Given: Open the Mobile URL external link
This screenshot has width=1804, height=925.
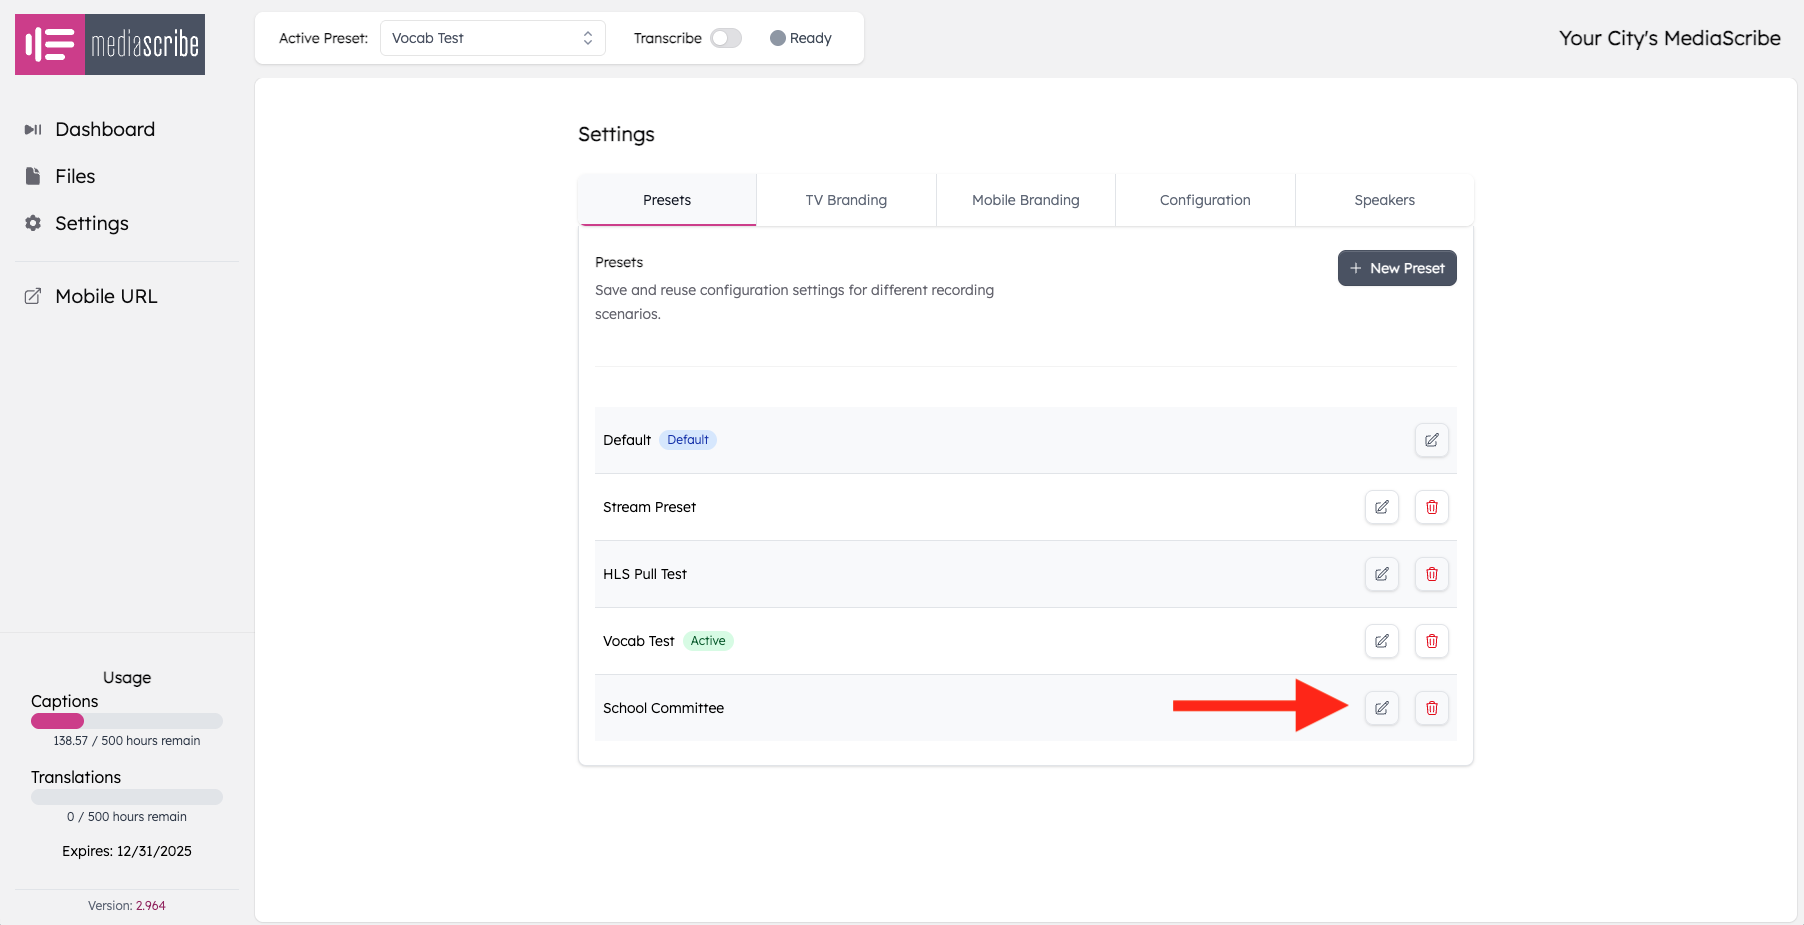Looking at the screenshot, I should click(x=106, y=296).
